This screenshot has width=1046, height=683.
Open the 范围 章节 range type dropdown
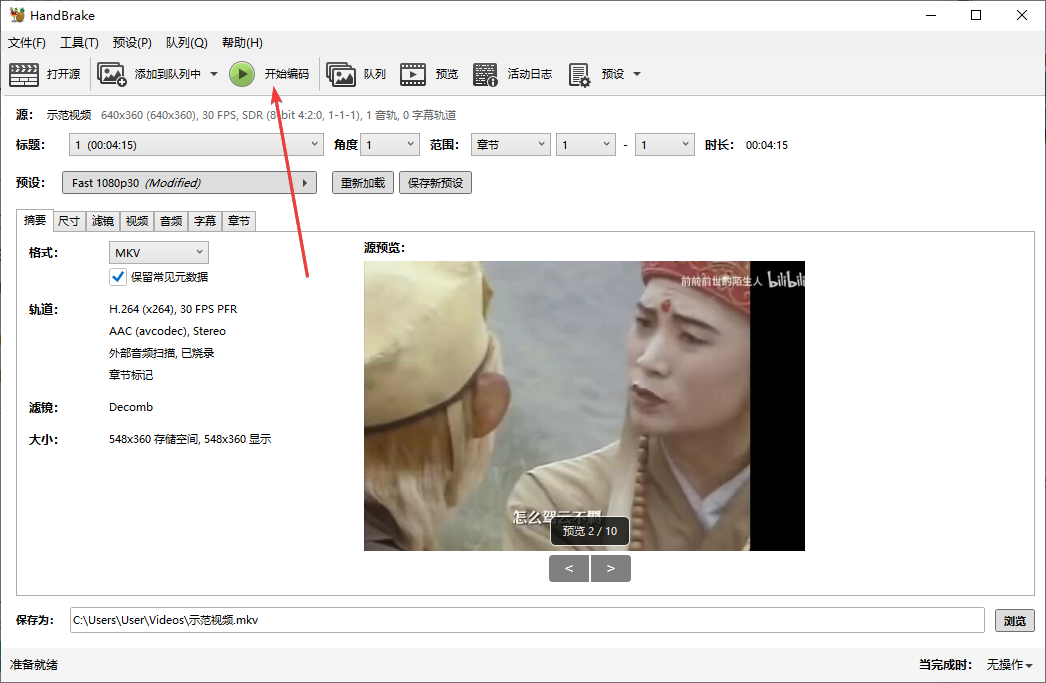[x=510, y=145]
